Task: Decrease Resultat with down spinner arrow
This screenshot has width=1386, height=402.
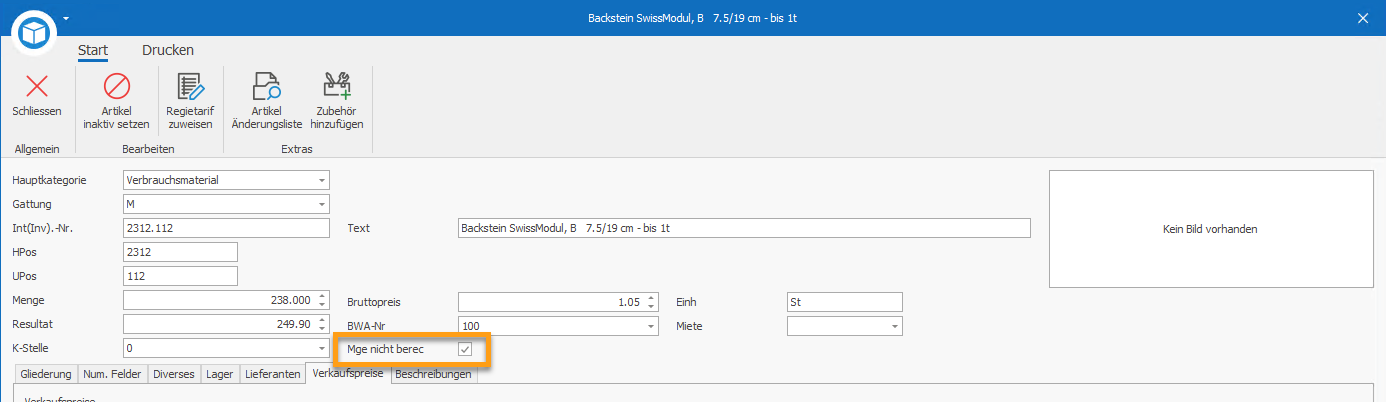Action: coord(321,329)
